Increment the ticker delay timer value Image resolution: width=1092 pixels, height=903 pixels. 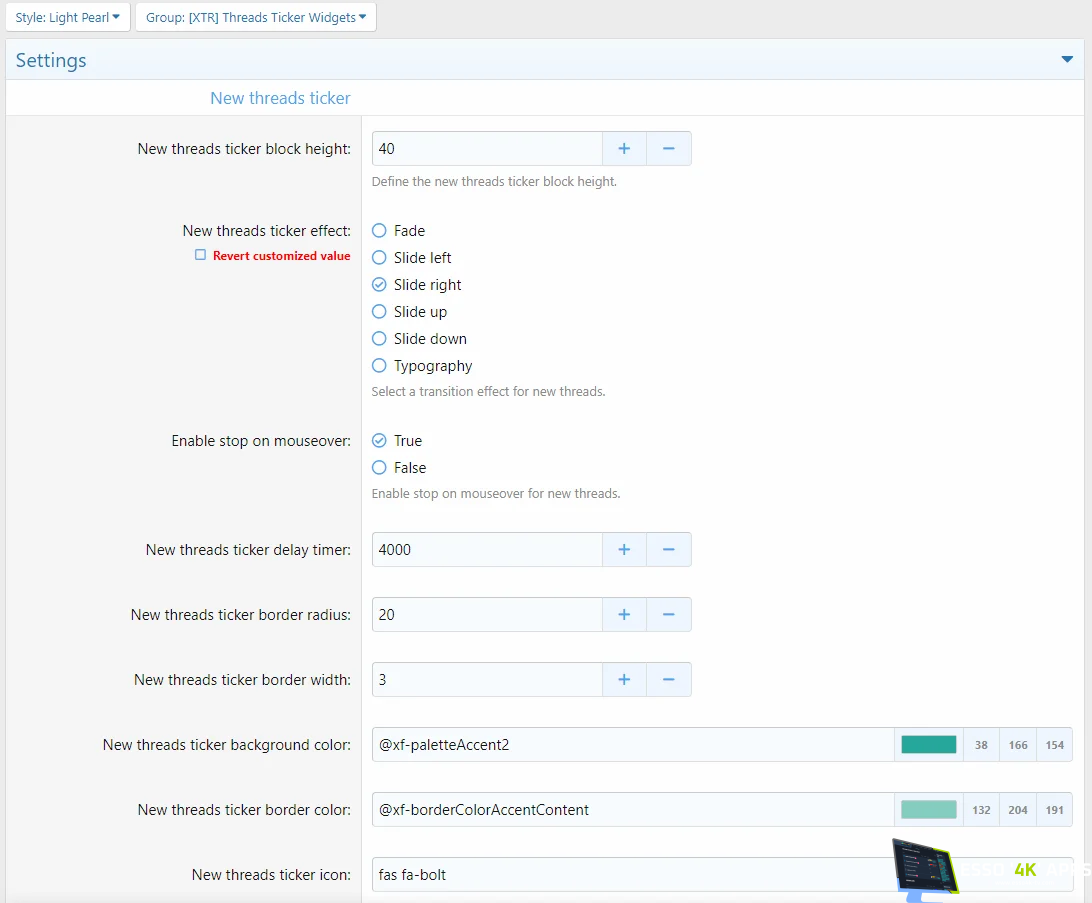[623, 549]
